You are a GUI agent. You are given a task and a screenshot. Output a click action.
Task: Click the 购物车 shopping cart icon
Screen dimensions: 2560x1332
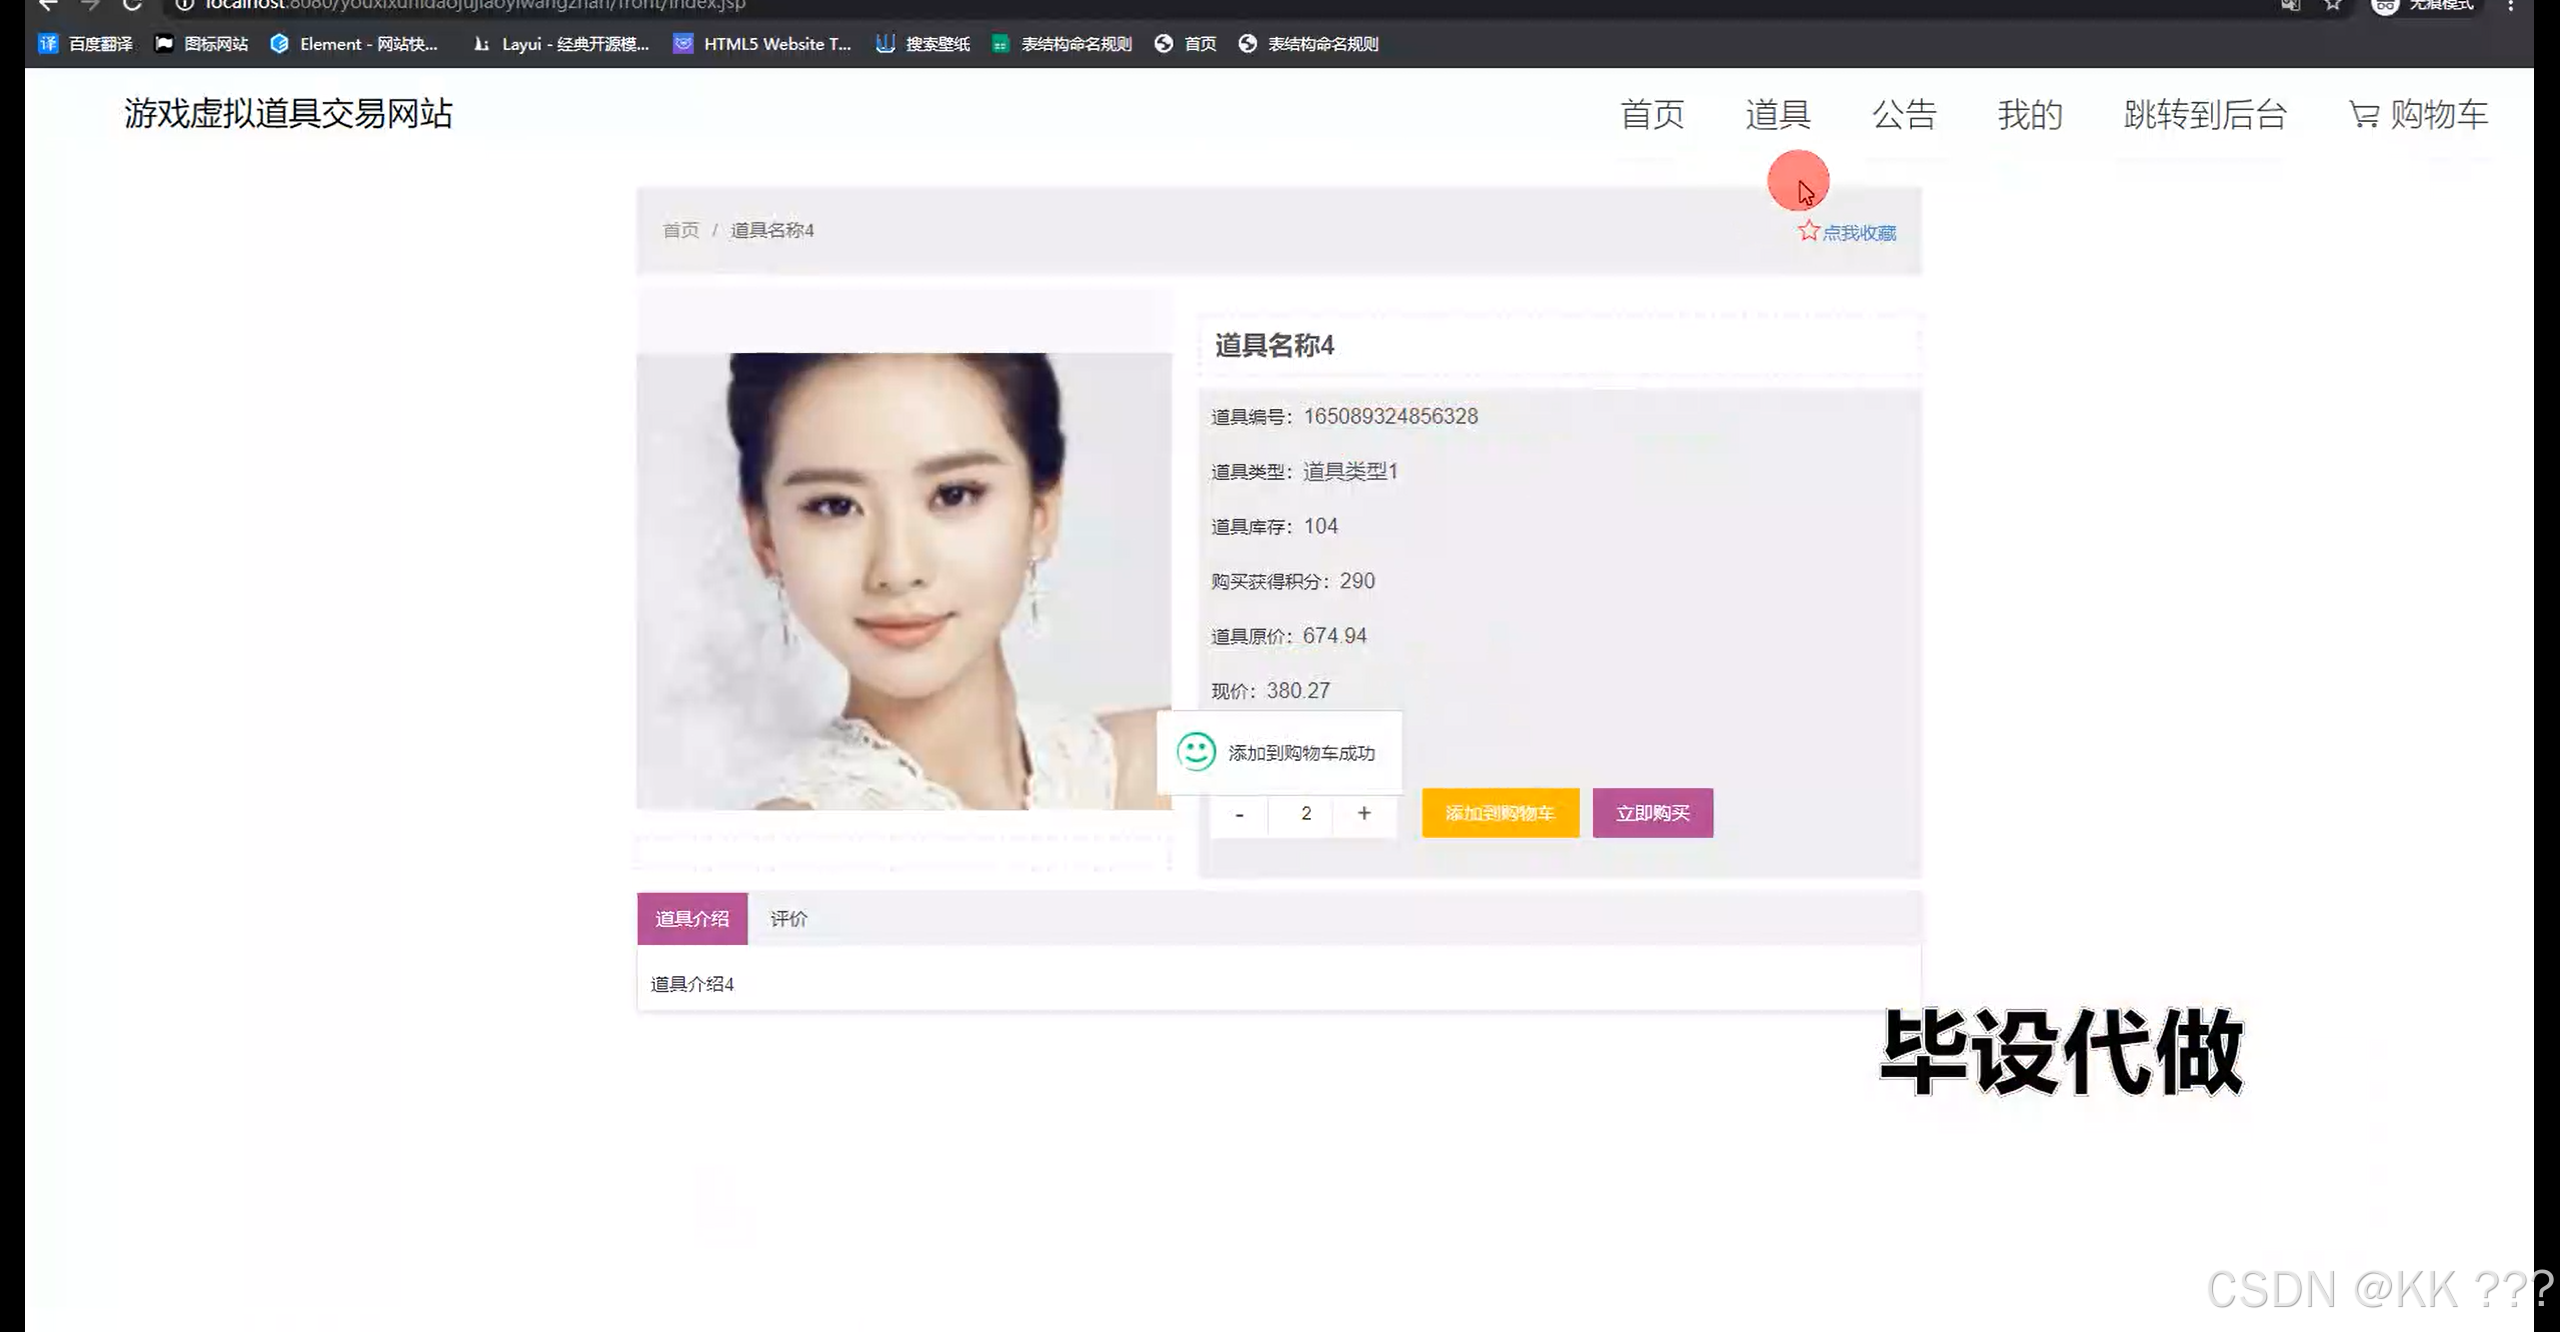(x=2362, y=114)
